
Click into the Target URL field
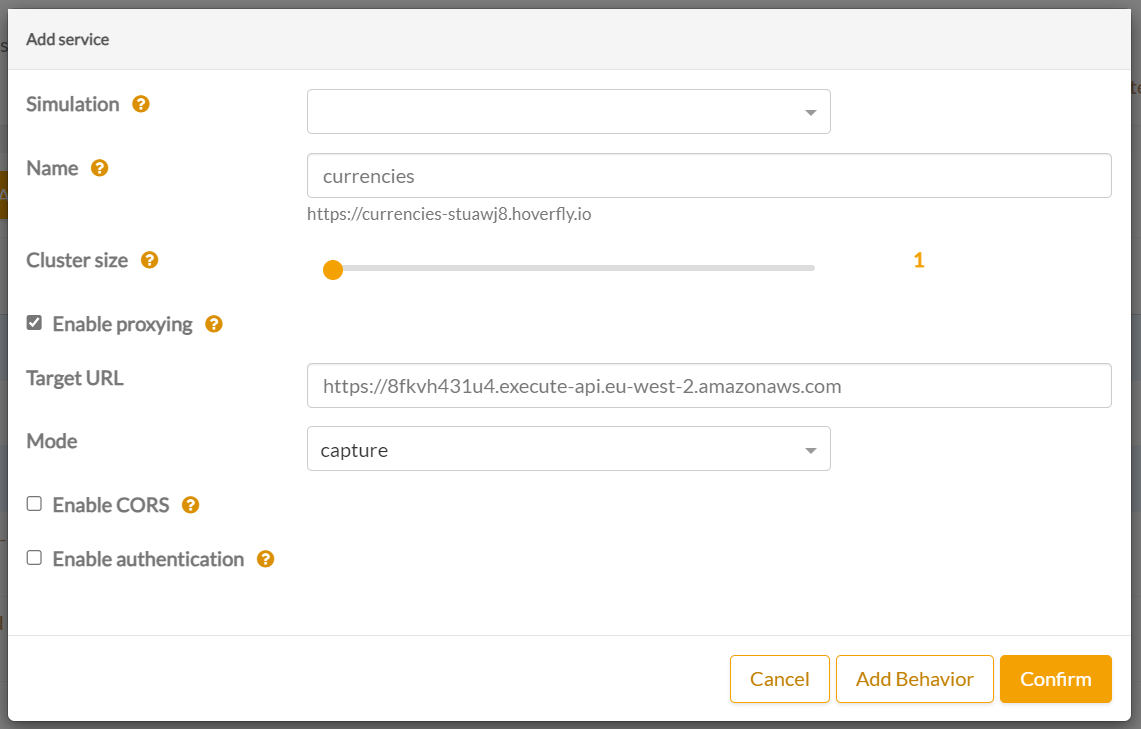tap(708, 386)
